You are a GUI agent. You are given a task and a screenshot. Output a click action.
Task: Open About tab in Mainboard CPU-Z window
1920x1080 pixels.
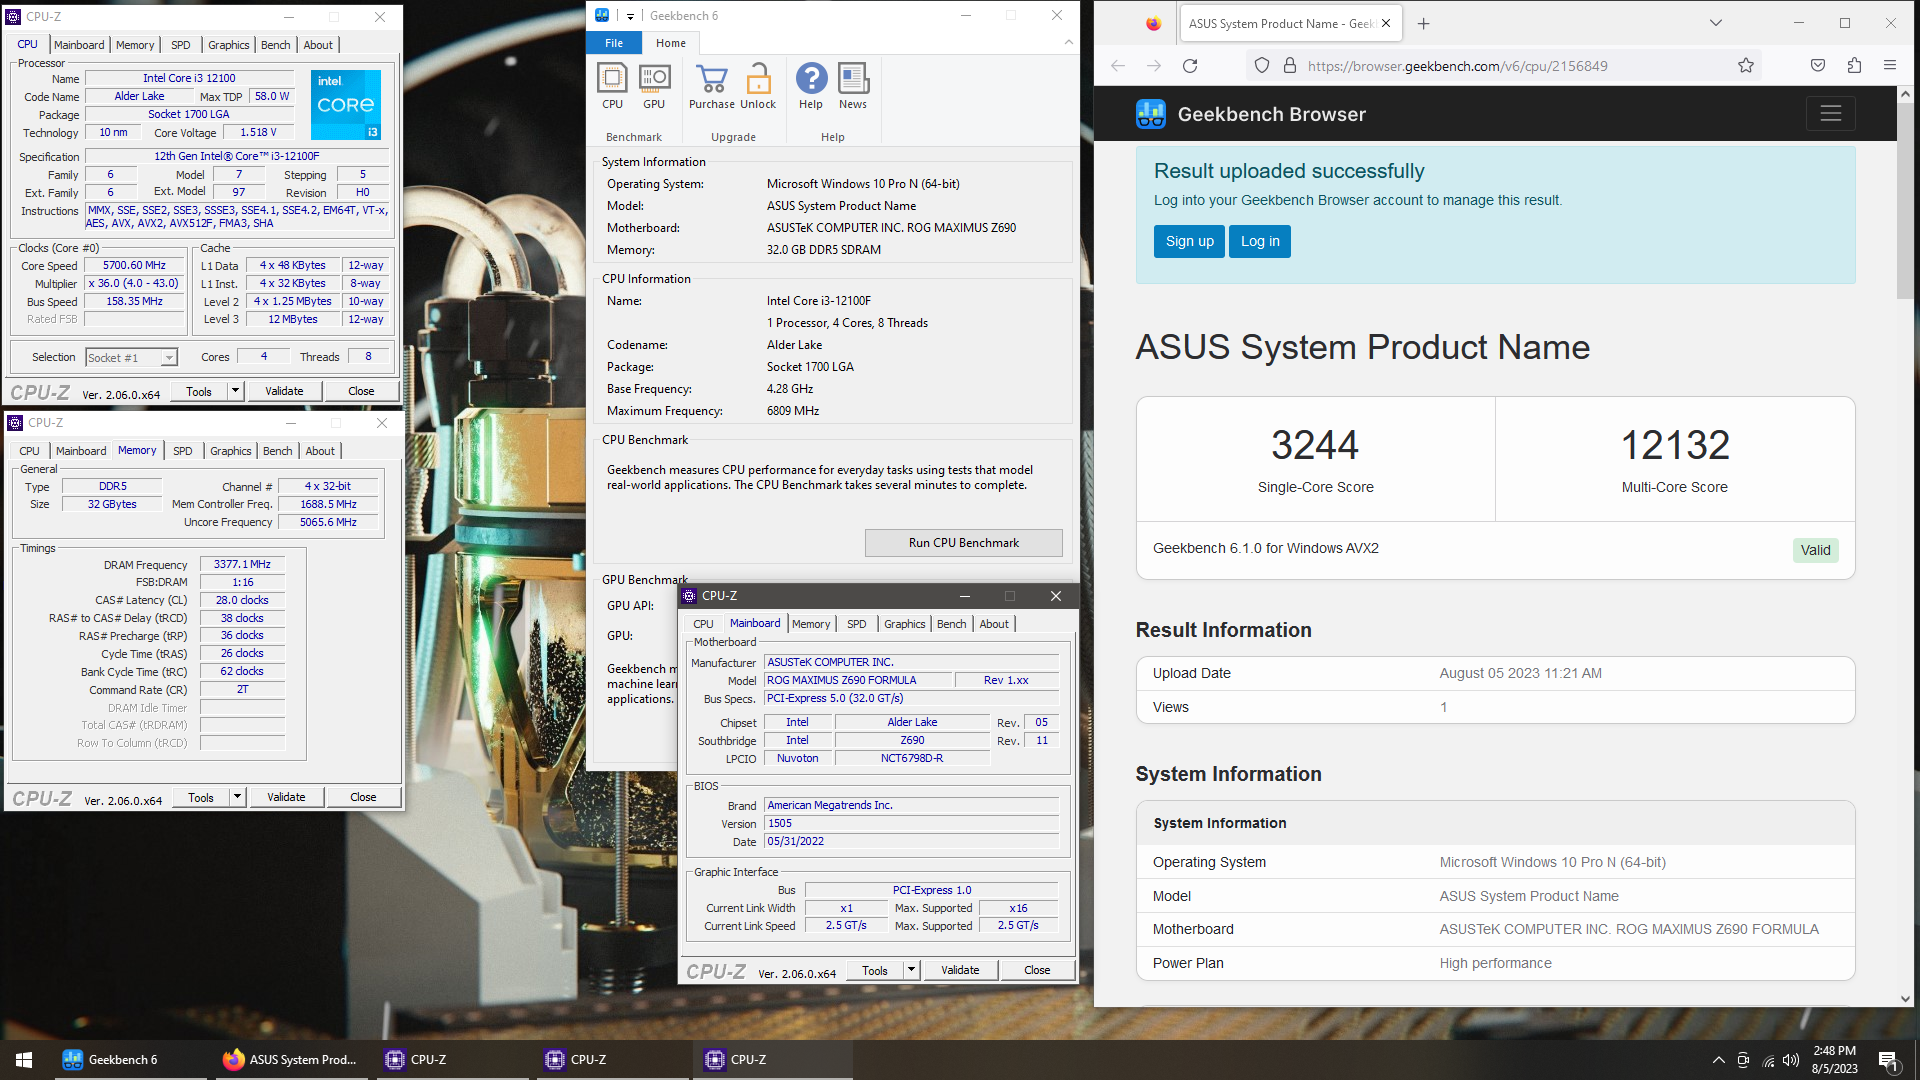(994, 624)
